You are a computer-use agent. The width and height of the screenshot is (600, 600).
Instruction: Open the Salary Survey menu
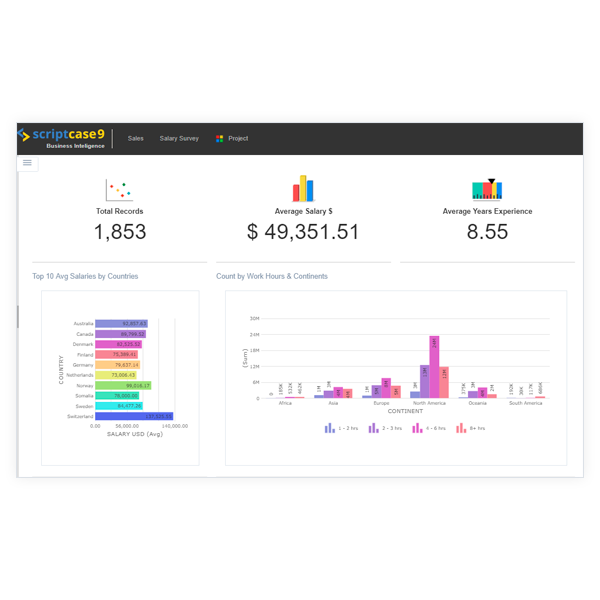[179, 139]
